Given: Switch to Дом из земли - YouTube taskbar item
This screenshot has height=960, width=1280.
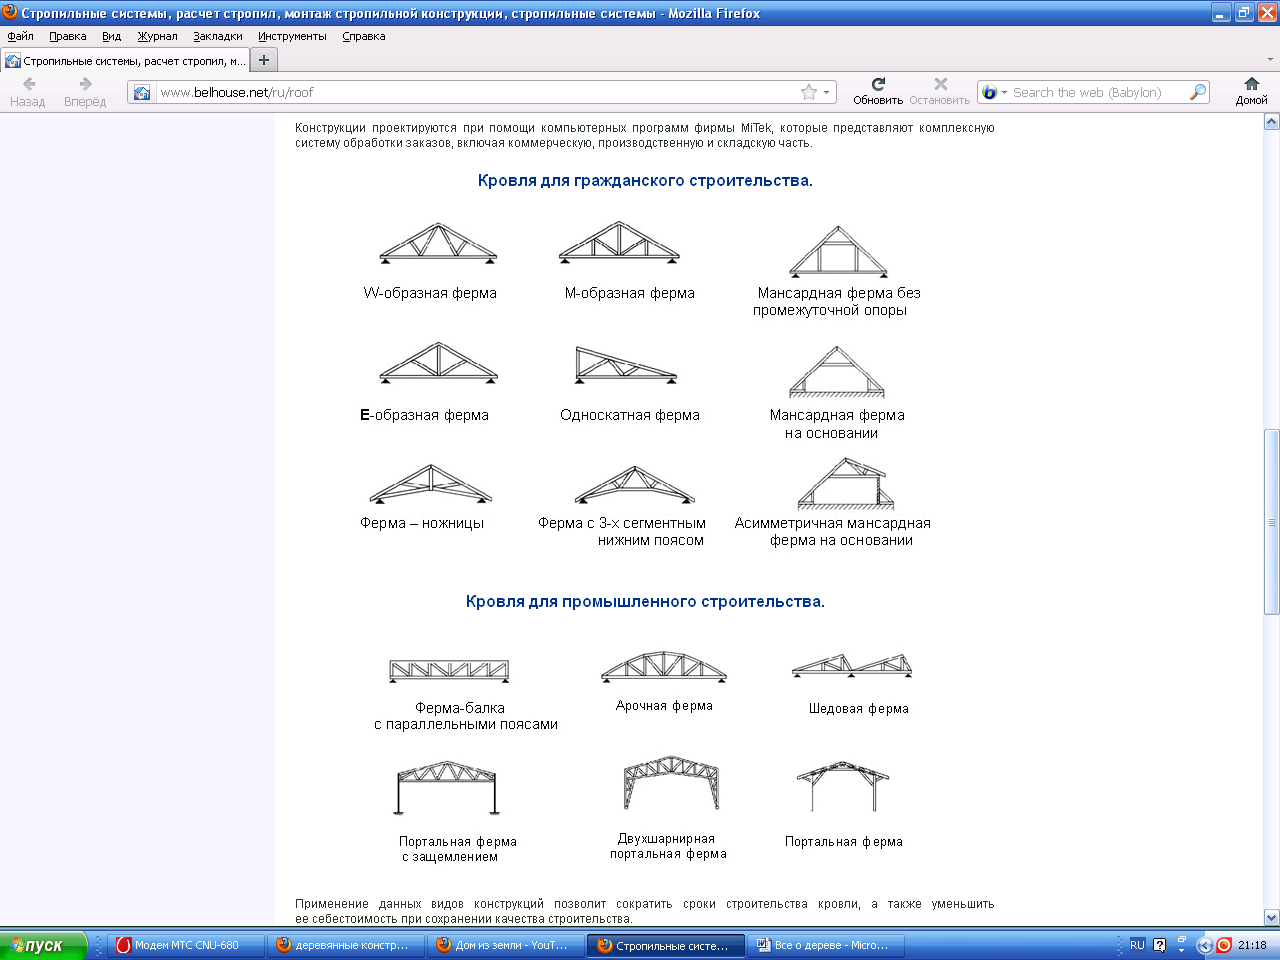Looking at the screenshot, I should (506, 945).
